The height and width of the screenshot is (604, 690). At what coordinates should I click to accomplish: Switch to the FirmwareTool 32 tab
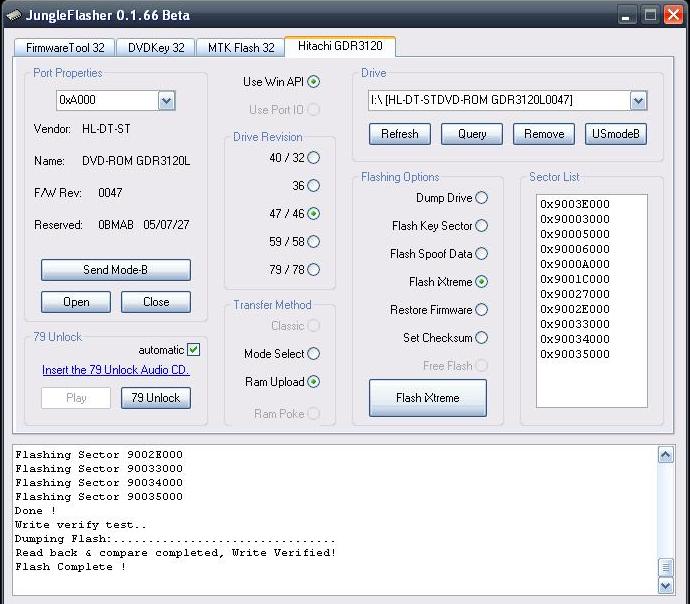coord(65,48)
